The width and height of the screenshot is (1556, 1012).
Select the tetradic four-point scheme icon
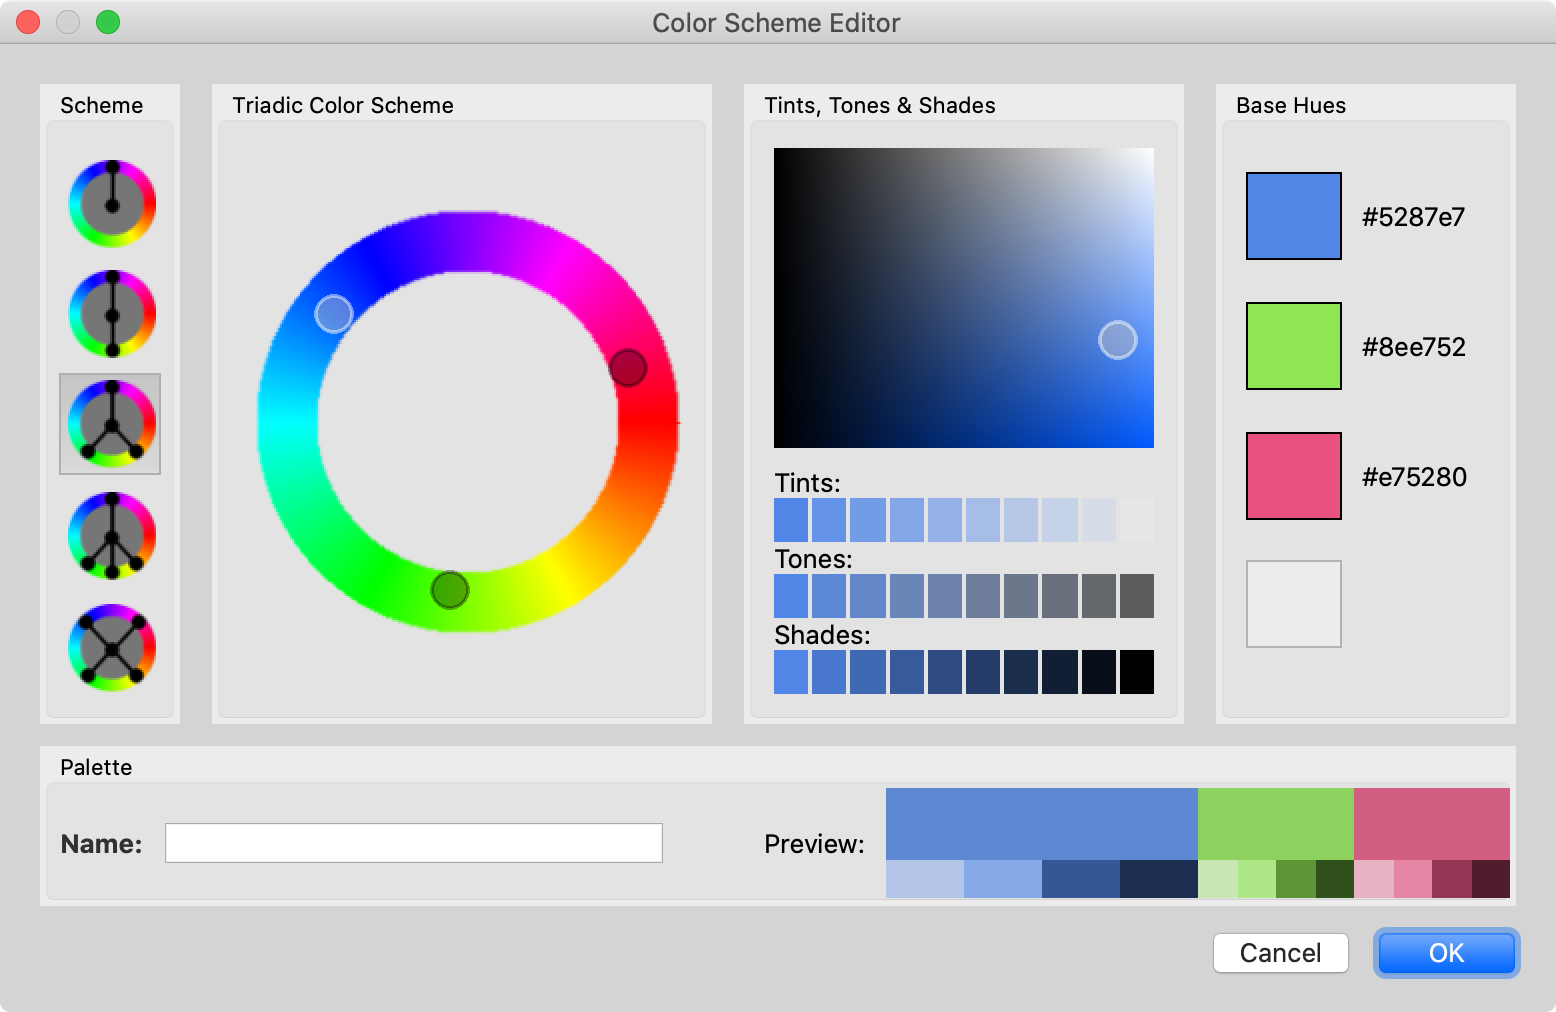tap(112, 535)
